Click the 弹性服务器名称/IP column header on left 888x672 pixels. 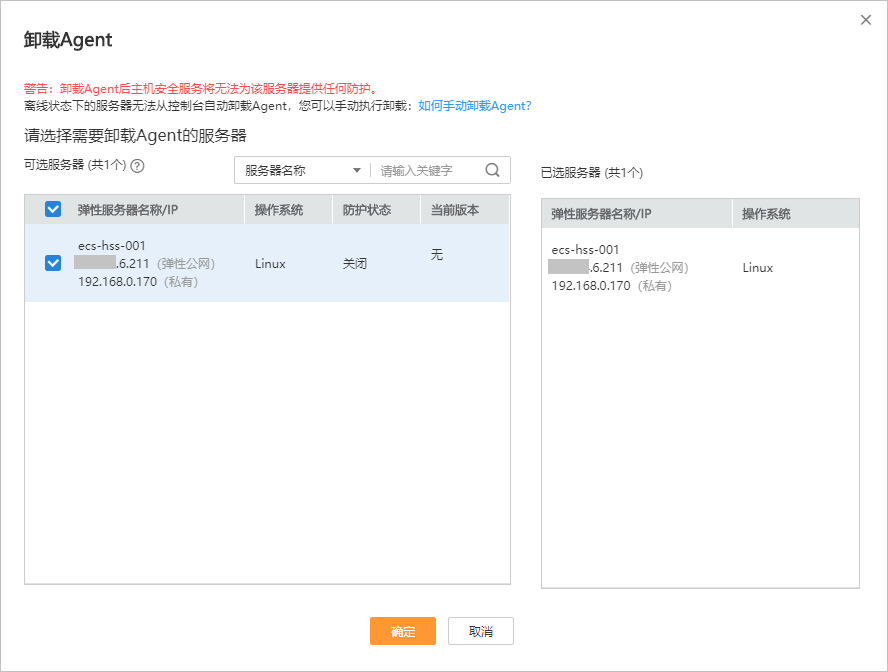click(128, 210)
